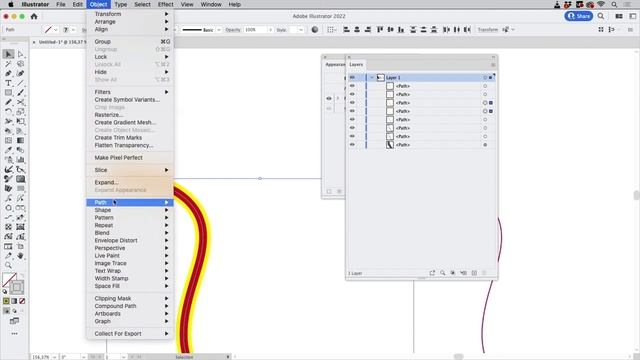The image size is (640, 360).
Task: Open the Transform submenu
Action: coord(131,14)
